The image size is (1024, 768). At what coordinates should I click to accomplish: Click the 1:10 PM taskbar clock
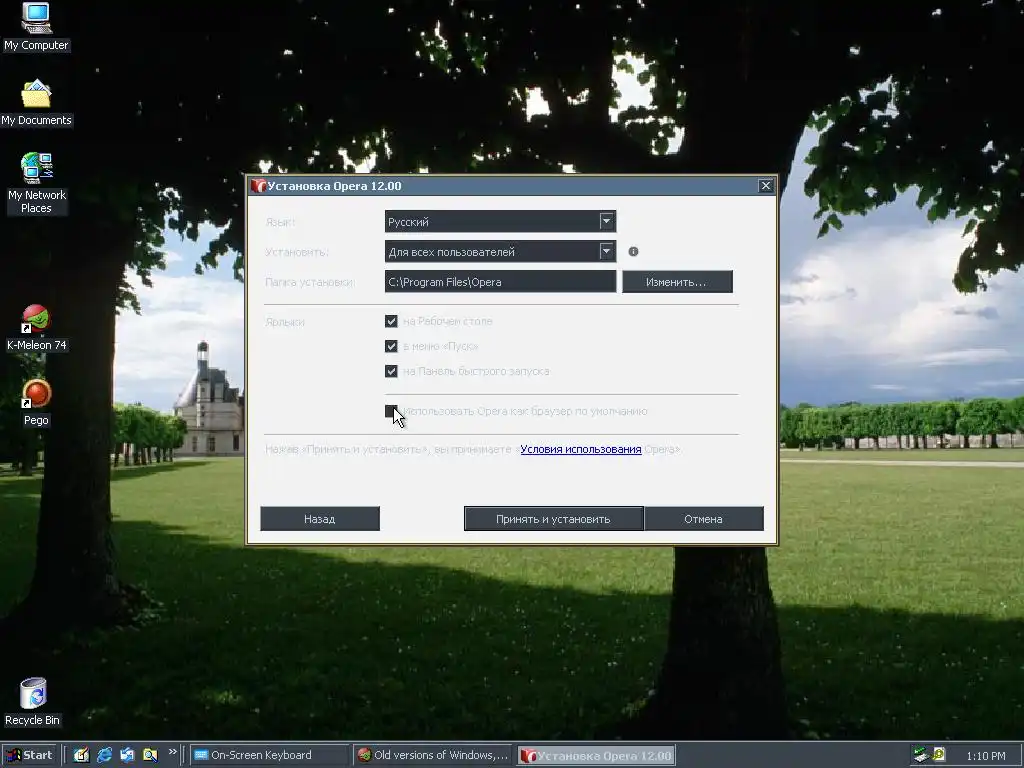click(985, 756)
